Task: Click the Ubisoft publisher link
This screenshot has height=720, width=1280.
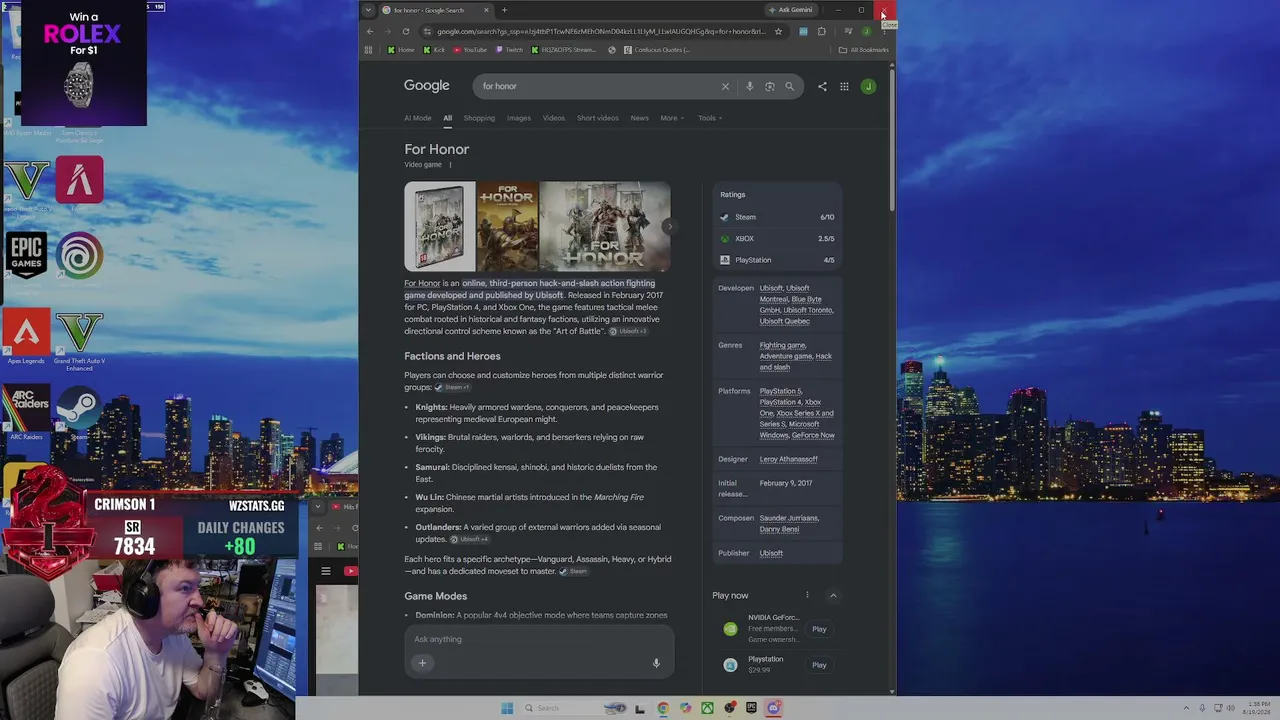Action: (771, 553)
